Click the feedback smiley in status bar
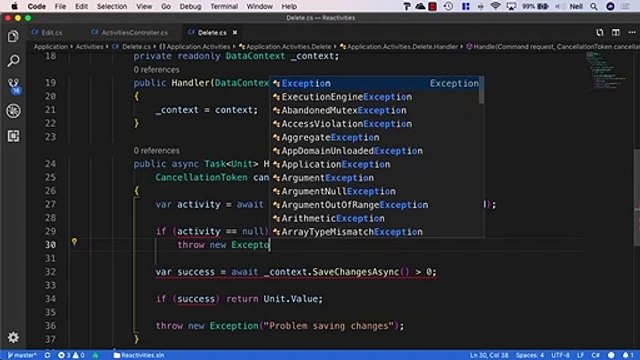The width and height of the screenshot is (640, 360). pyautogui.click(x=611, y=355)
